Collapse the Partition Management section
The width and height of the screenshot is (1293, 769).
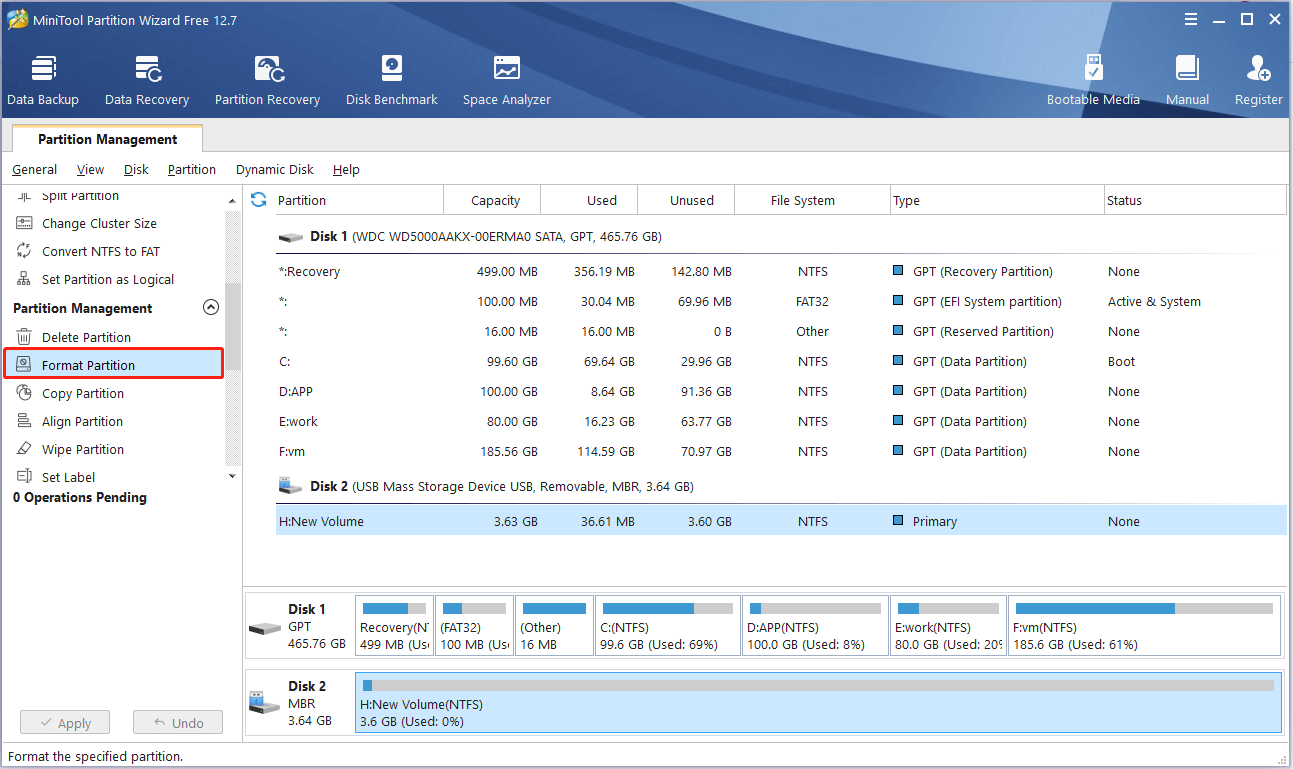(x=211, y=308)
